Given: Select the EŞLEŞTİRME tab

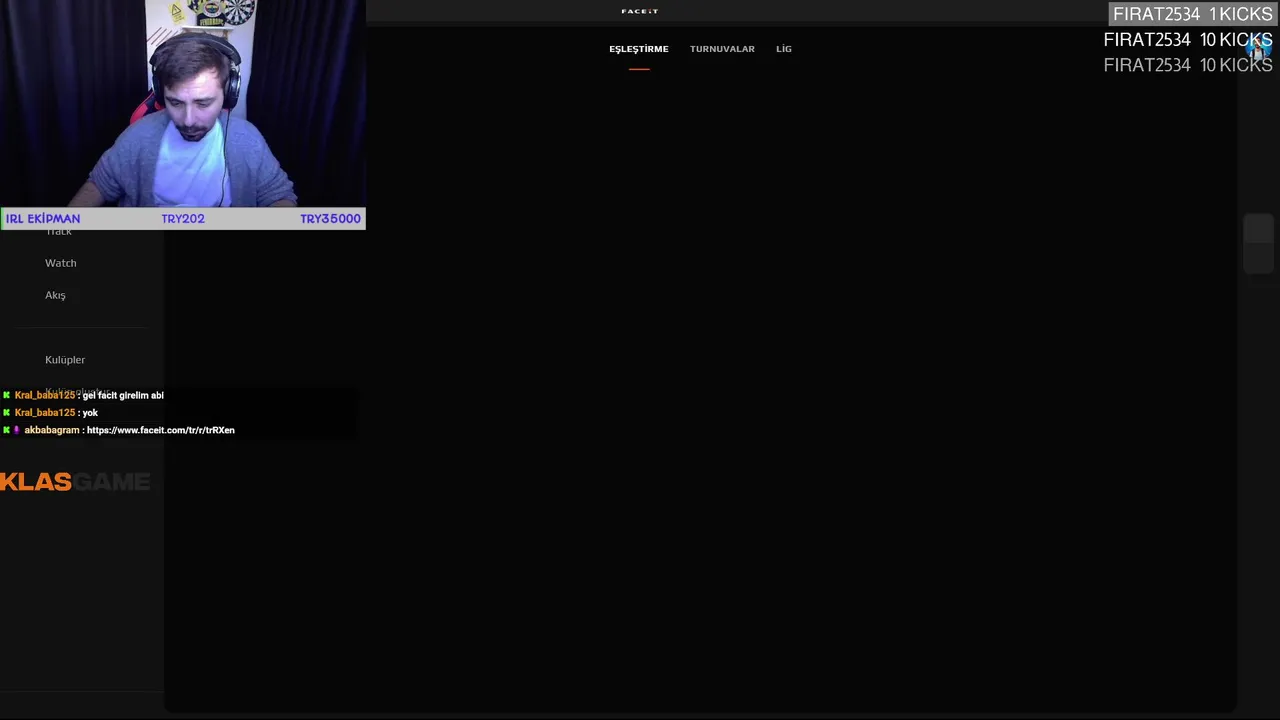Looking at the screenshot, I should [639, 49].
